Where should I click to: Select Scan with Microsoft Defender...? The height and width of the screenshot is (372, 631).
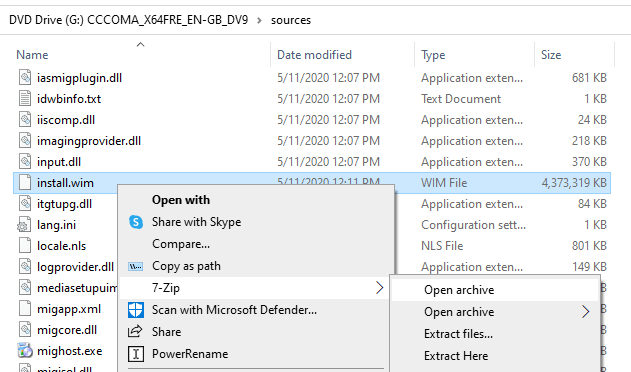234,310
